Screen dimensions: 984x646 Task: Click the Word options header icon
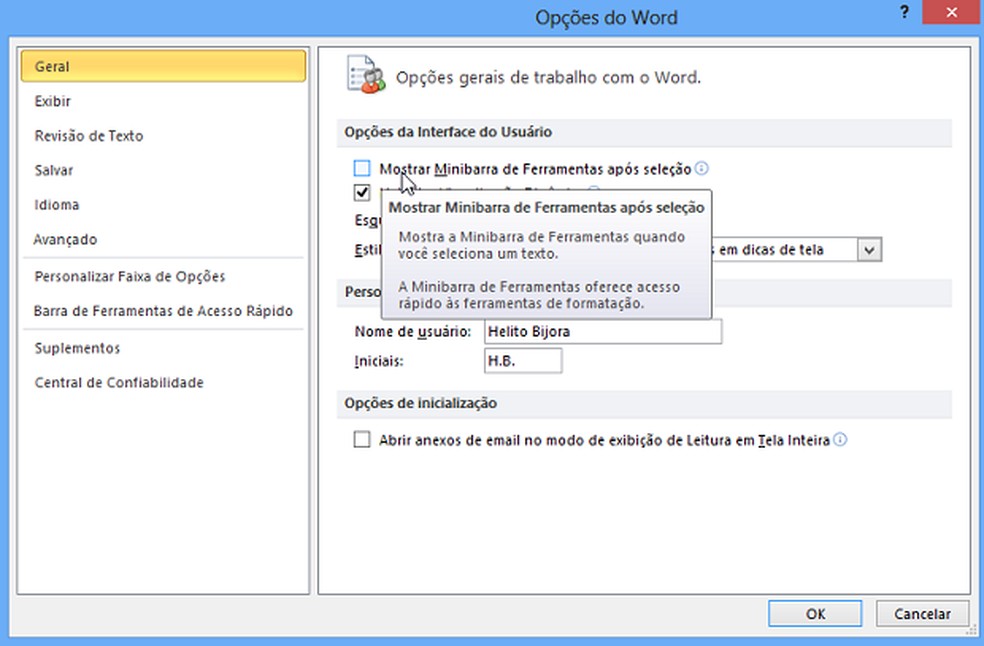pyautogui.click(x=366, y=75)
